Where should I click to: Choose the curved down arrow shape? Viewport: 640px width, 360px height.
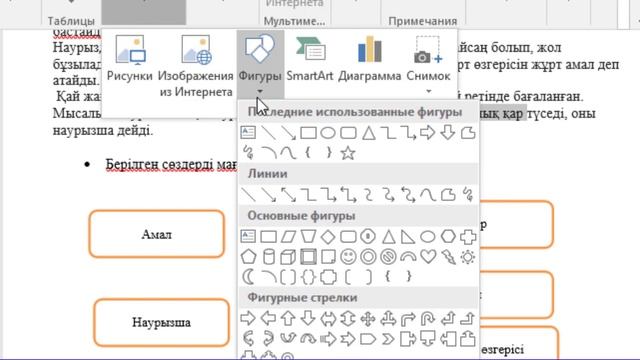coord(308,339)
